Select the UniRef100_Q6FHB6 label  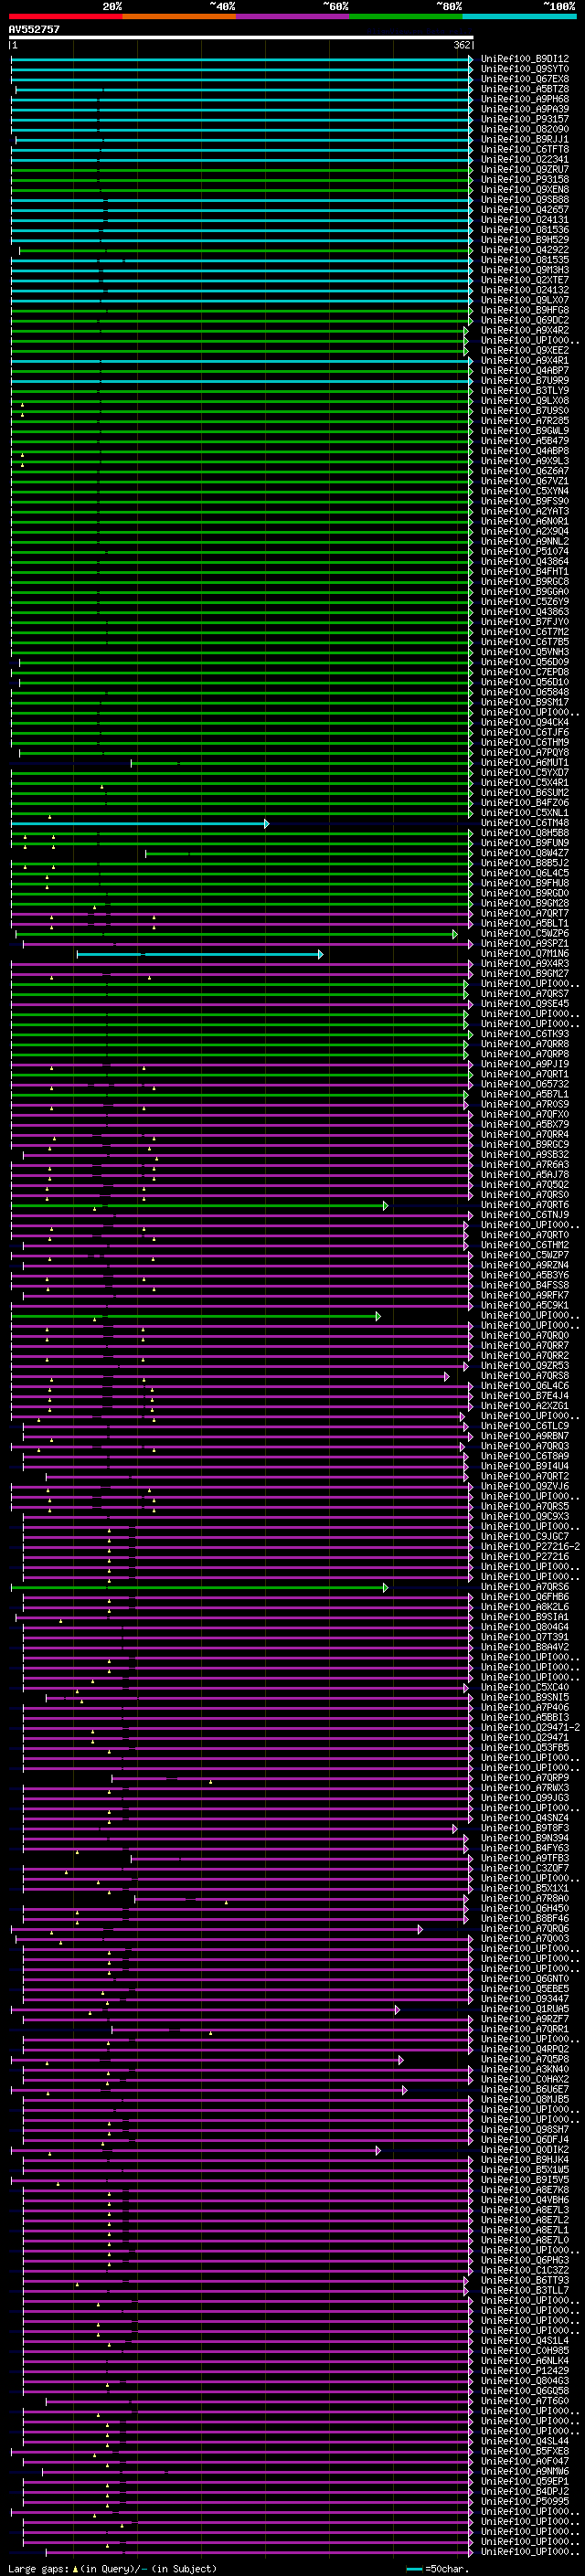(524, 1597)
